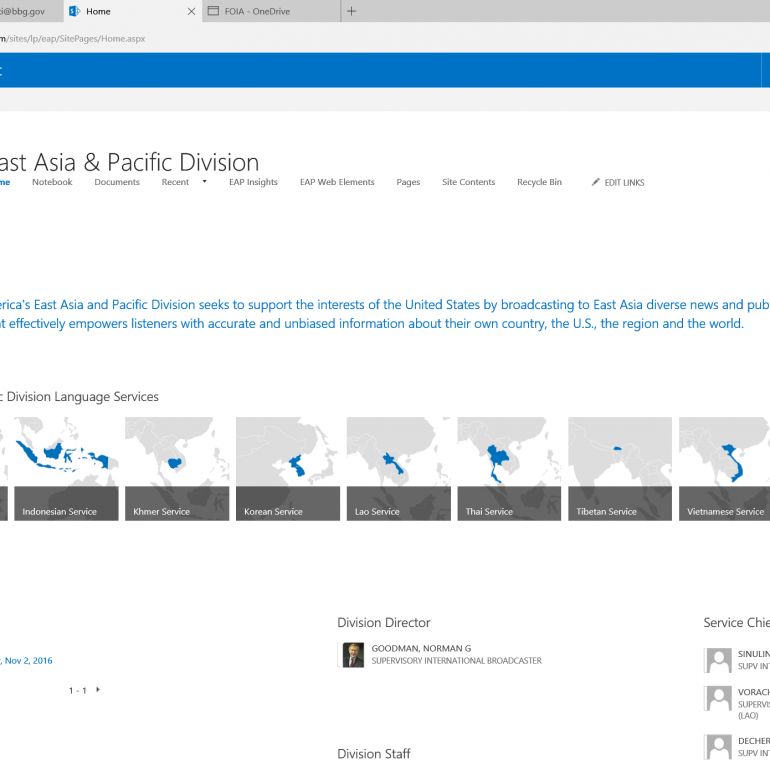Click the SharePoint icon on Home tab
Viewport: 770px width, 770px height.
(74, 11)
